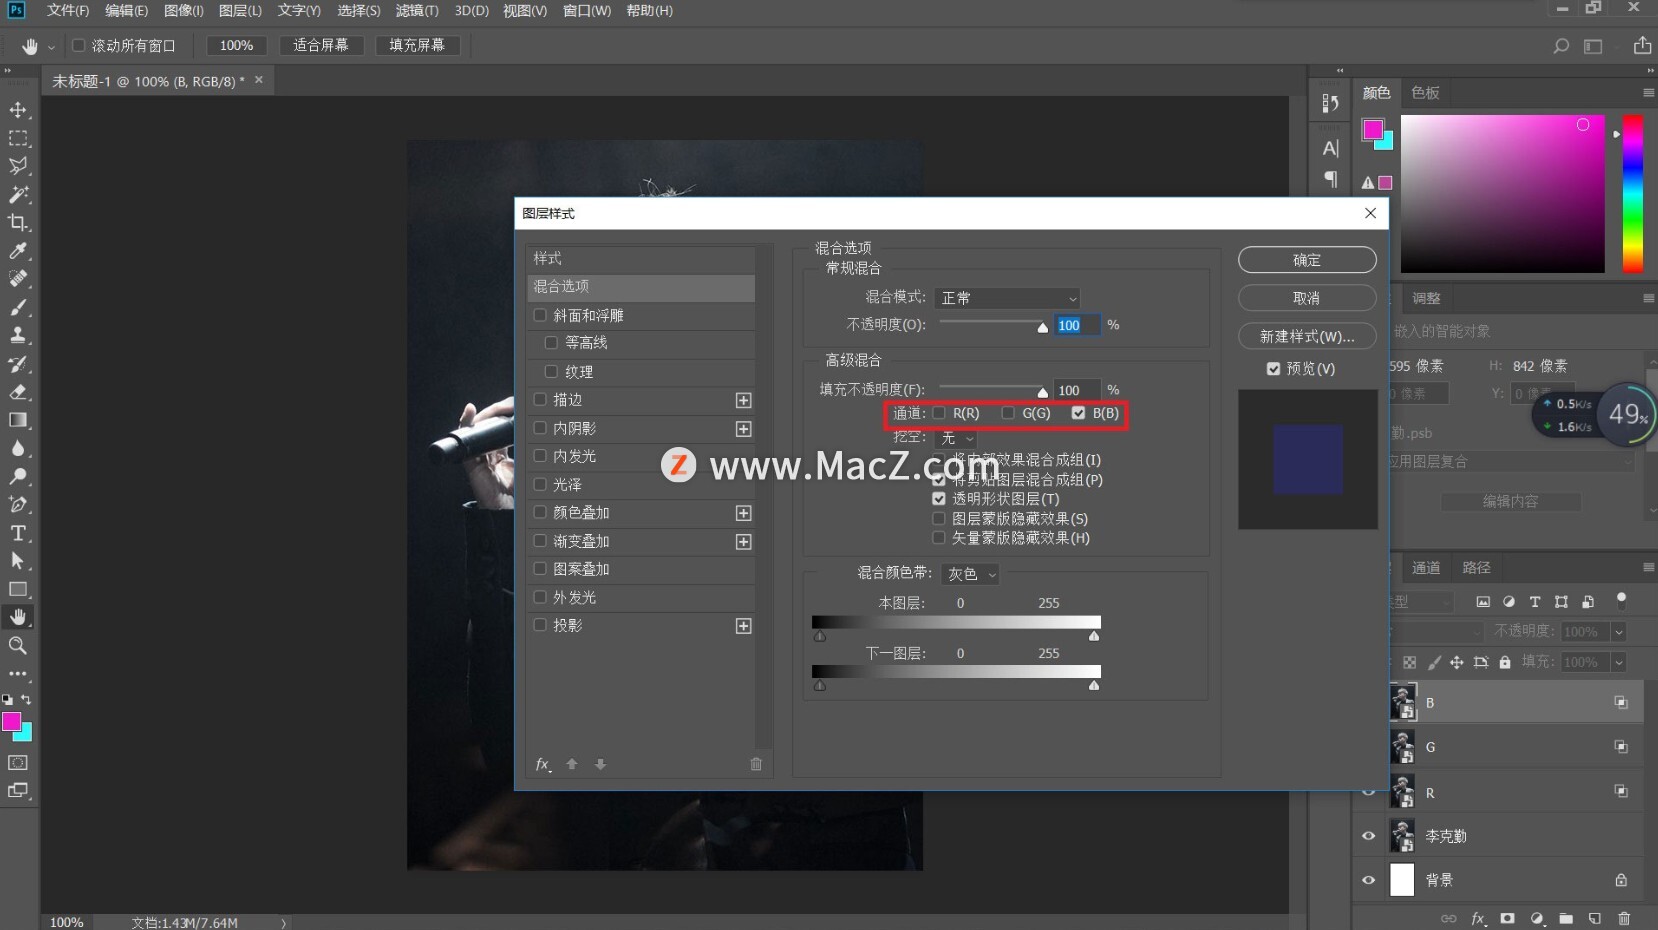Click the share icon at top right
Image resolution: width=1658 pixels, height=930 pixels.
point(1642,45)
